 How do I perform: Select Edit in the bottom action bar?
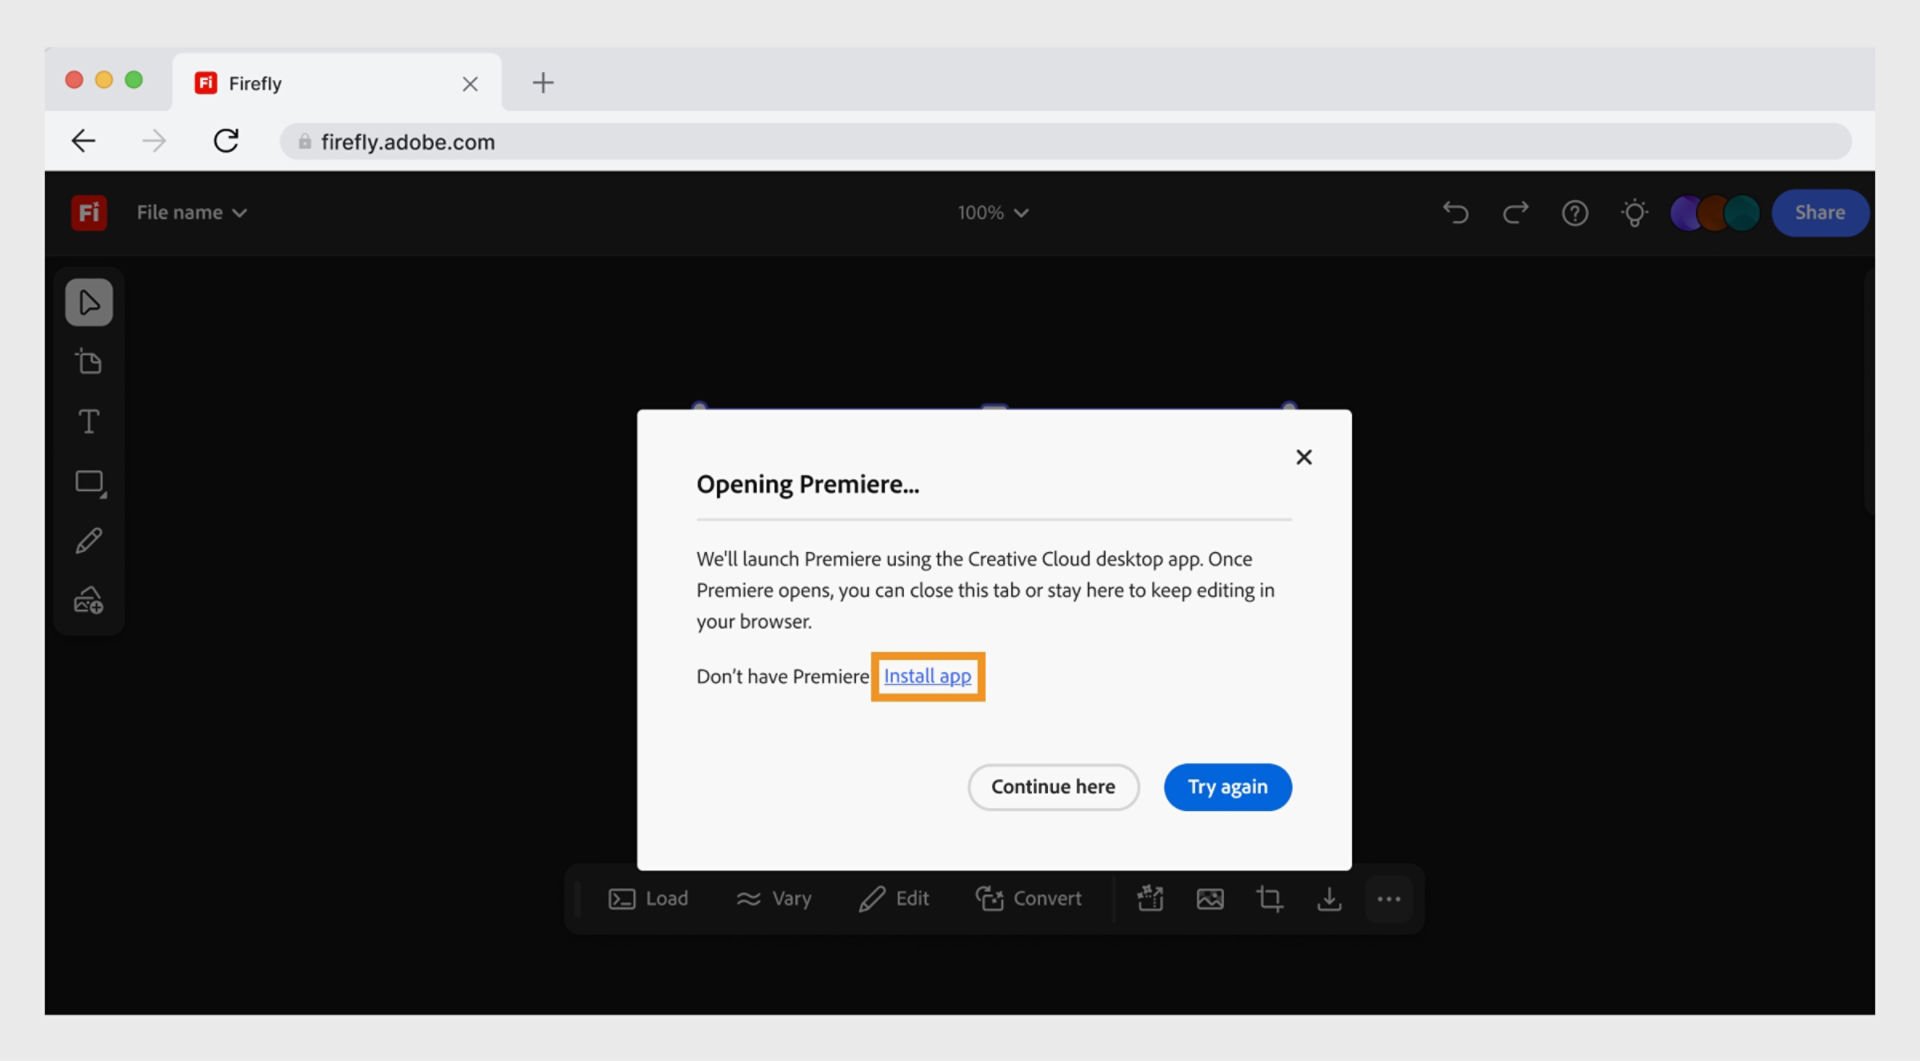(x=894, y=898)
